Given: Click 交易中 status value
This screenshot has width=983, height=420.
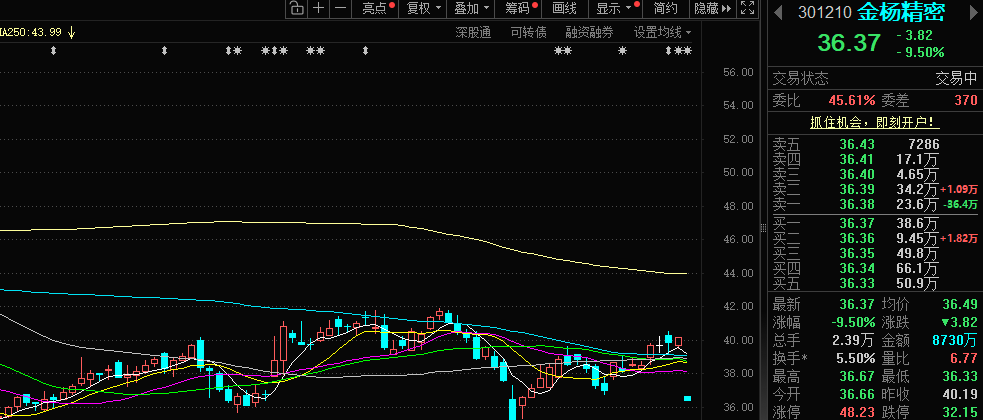Looking at the screenshot, I should tap(957, 78).
